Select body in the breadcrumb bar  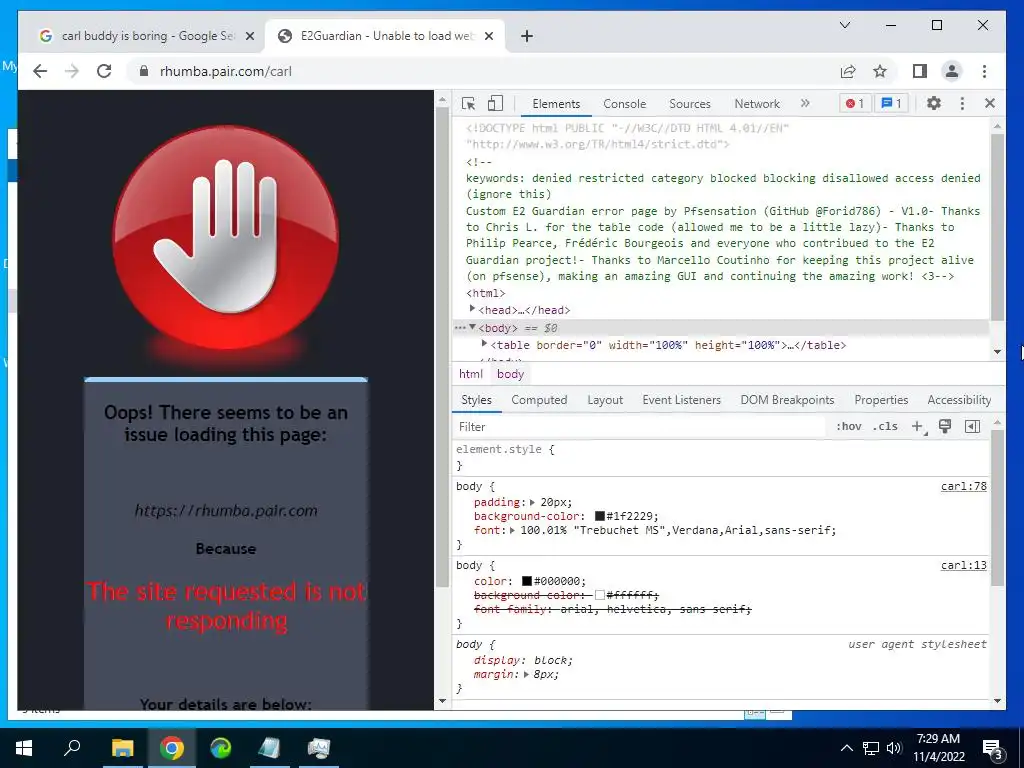coord(510,374)
